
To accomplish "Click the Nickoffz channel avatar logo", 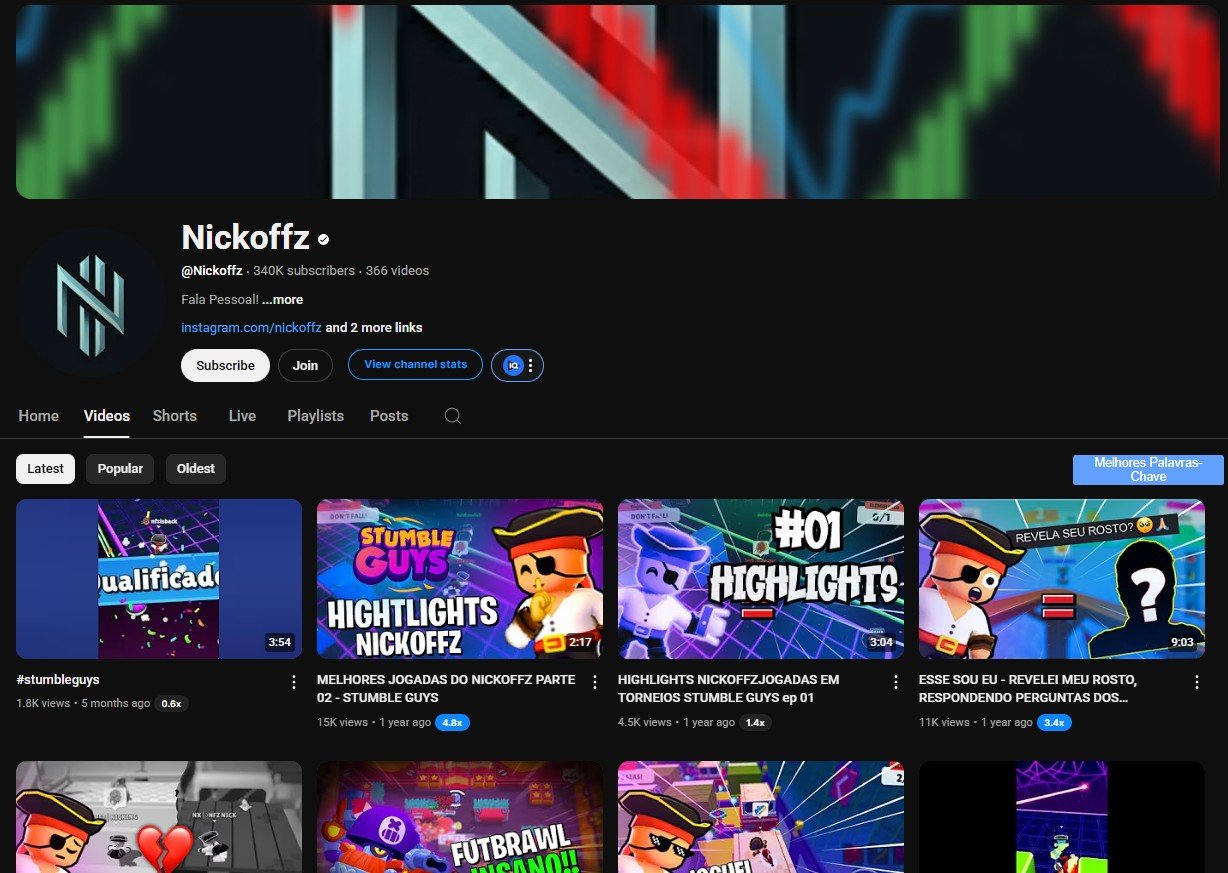I will click(90, 302).
